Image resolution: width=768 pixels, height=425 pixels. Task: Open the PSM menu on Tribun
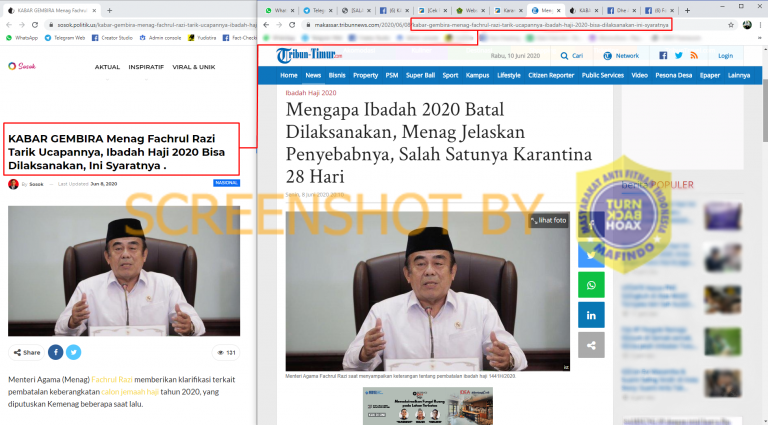click(x=392, y=75)
